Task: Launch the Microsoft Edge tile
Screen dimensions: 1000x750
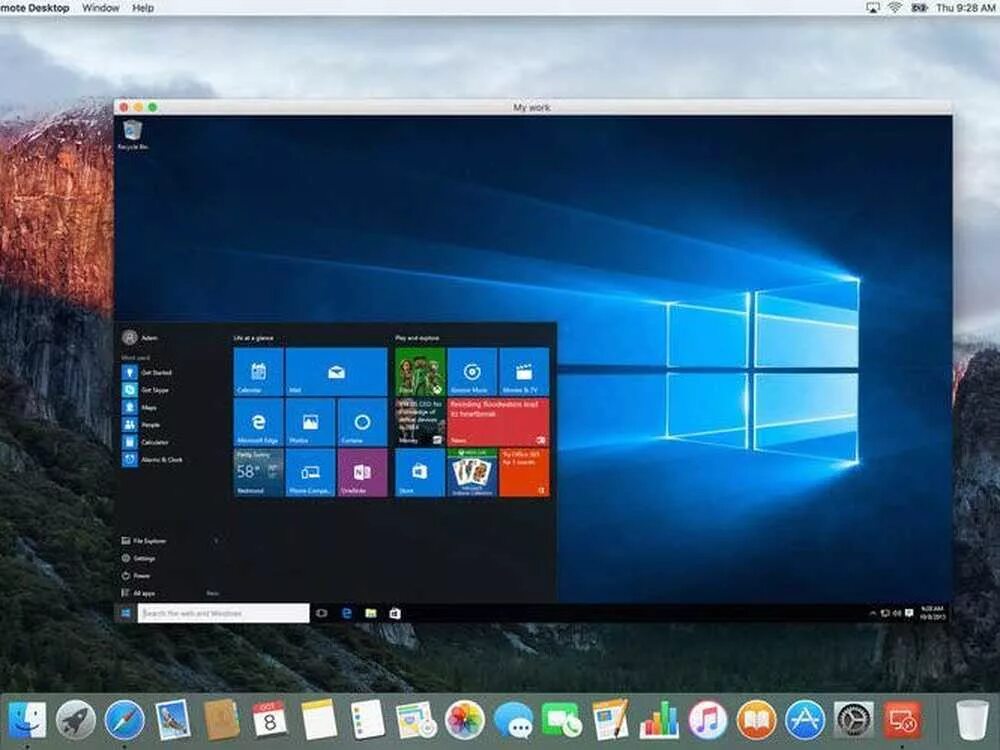Action: (x=258, y=422)
